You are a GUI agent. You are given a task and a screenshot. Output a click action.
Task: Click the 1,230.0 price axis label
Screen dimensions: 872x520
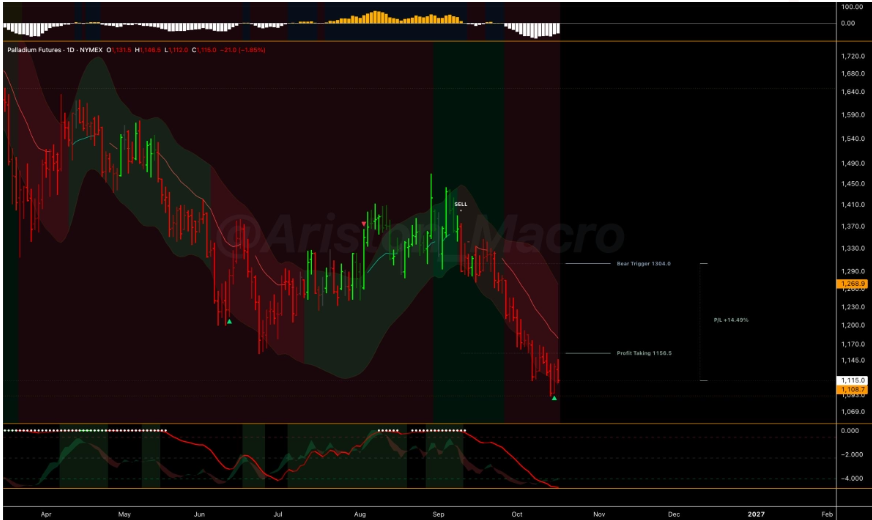853,307
